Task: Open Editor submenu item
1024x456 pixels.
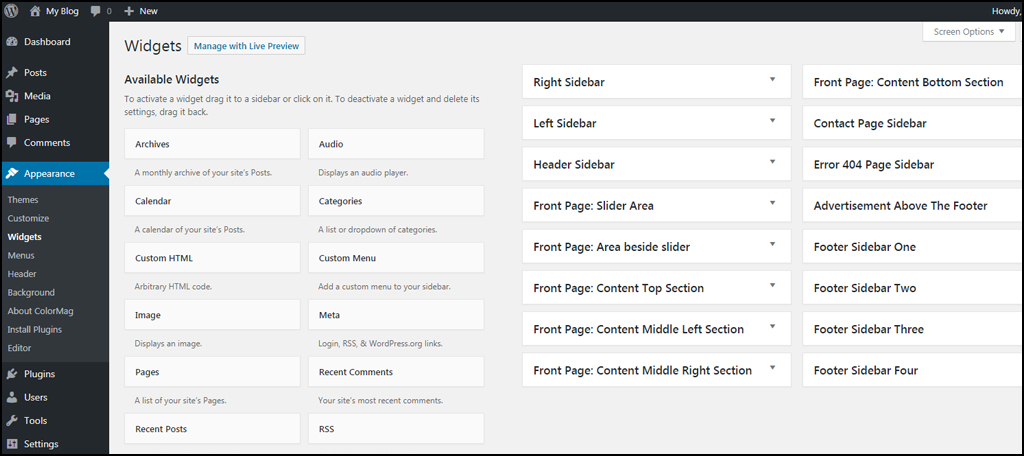Action: pyautogui.click(x=20, y=348)
